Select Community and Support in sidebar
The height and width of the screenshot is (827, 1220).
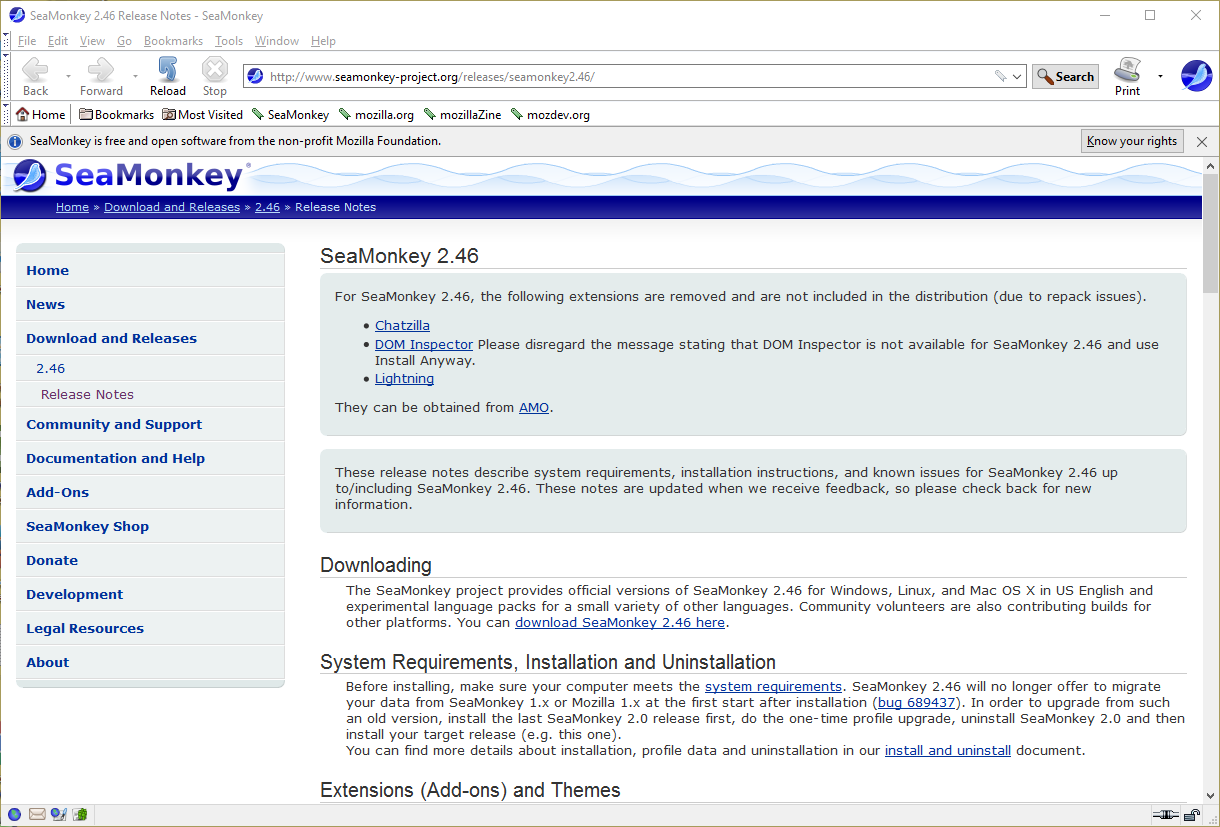click(x=150, y=425)
